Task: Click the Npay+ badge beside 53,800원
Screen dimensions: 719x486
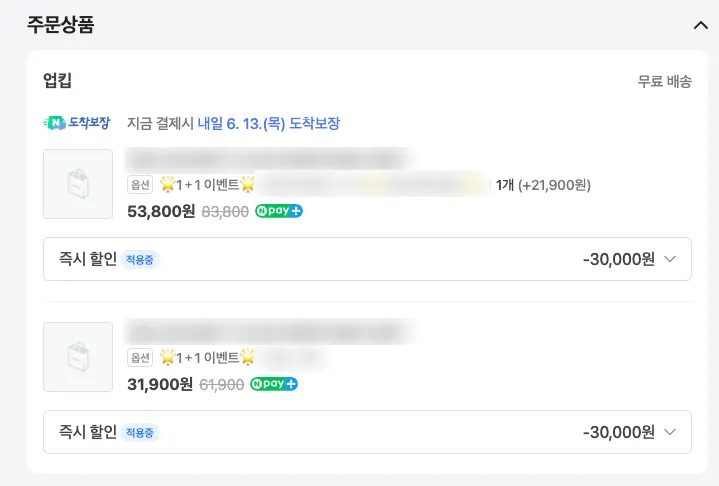Action: tap(279, 211)
